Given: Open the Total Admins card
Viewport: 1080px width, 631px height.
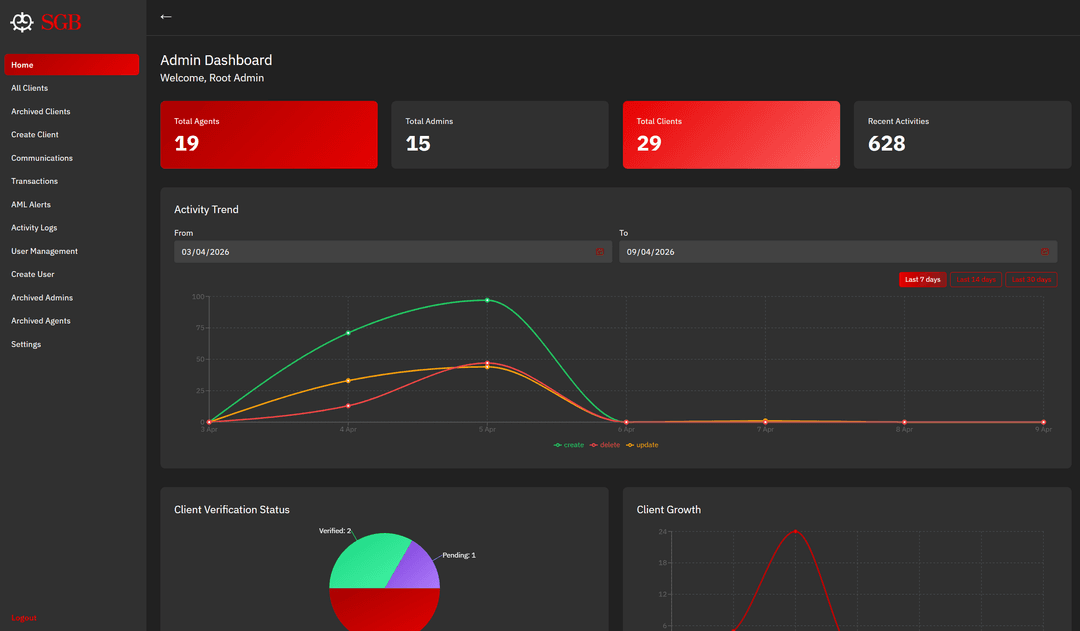Looking at the screenshot, I should (x=500, y=135).
